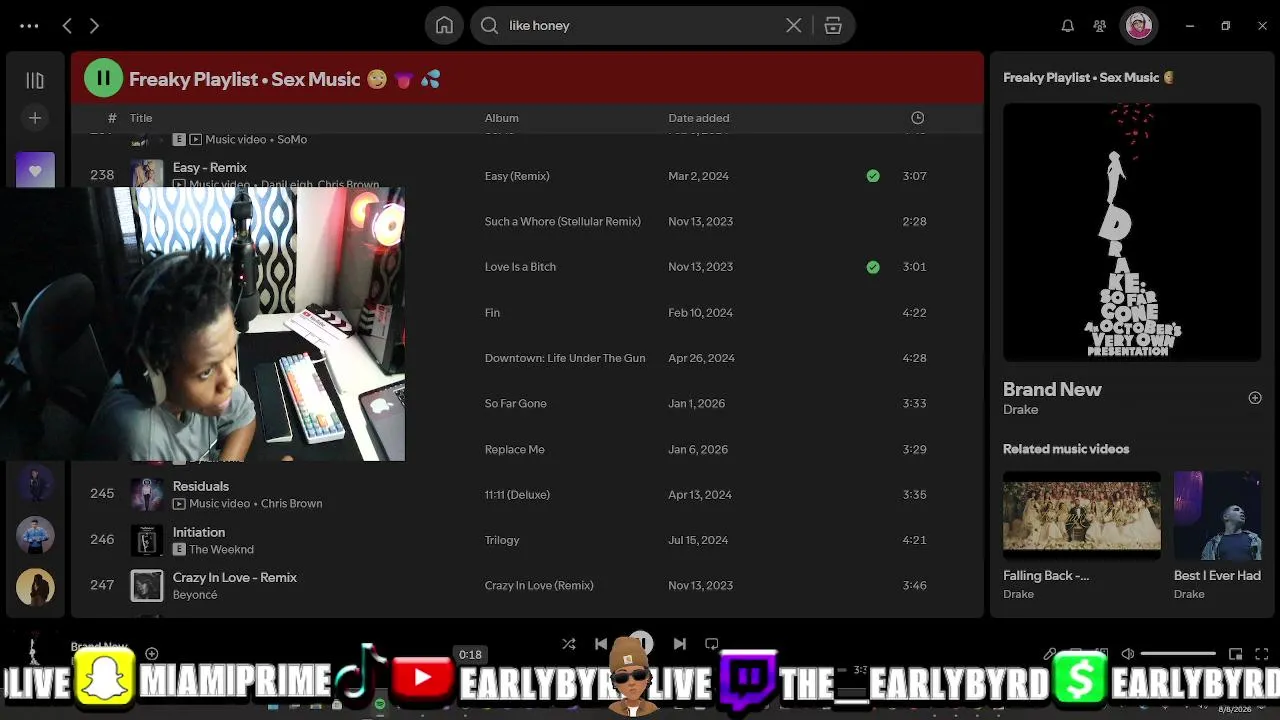This screenshot has width=1280, height=720.
Task: Add Brand New to Liked Songs
Action: [1255, 398]
